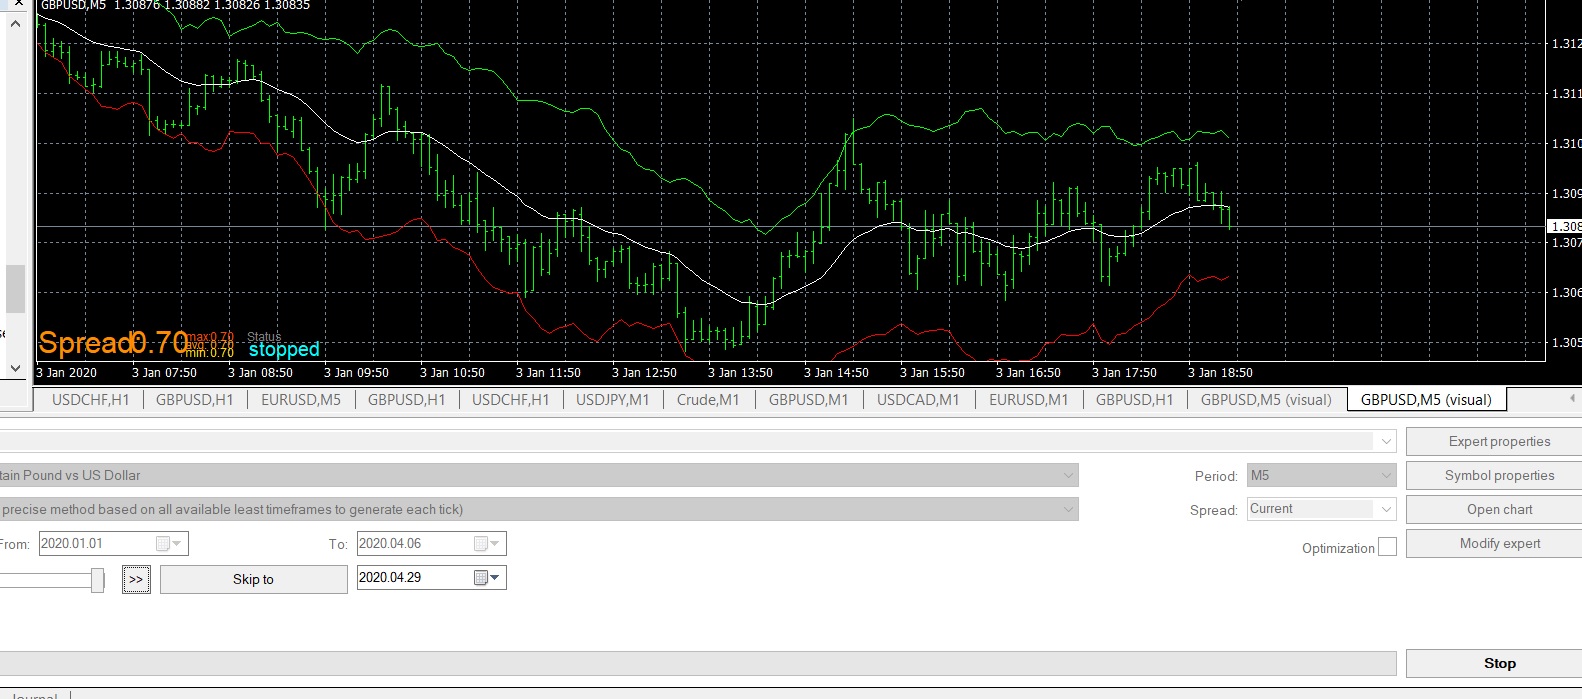Click the To date 2020.04.06 field
1582x699 pixels.
click(431, 543)
